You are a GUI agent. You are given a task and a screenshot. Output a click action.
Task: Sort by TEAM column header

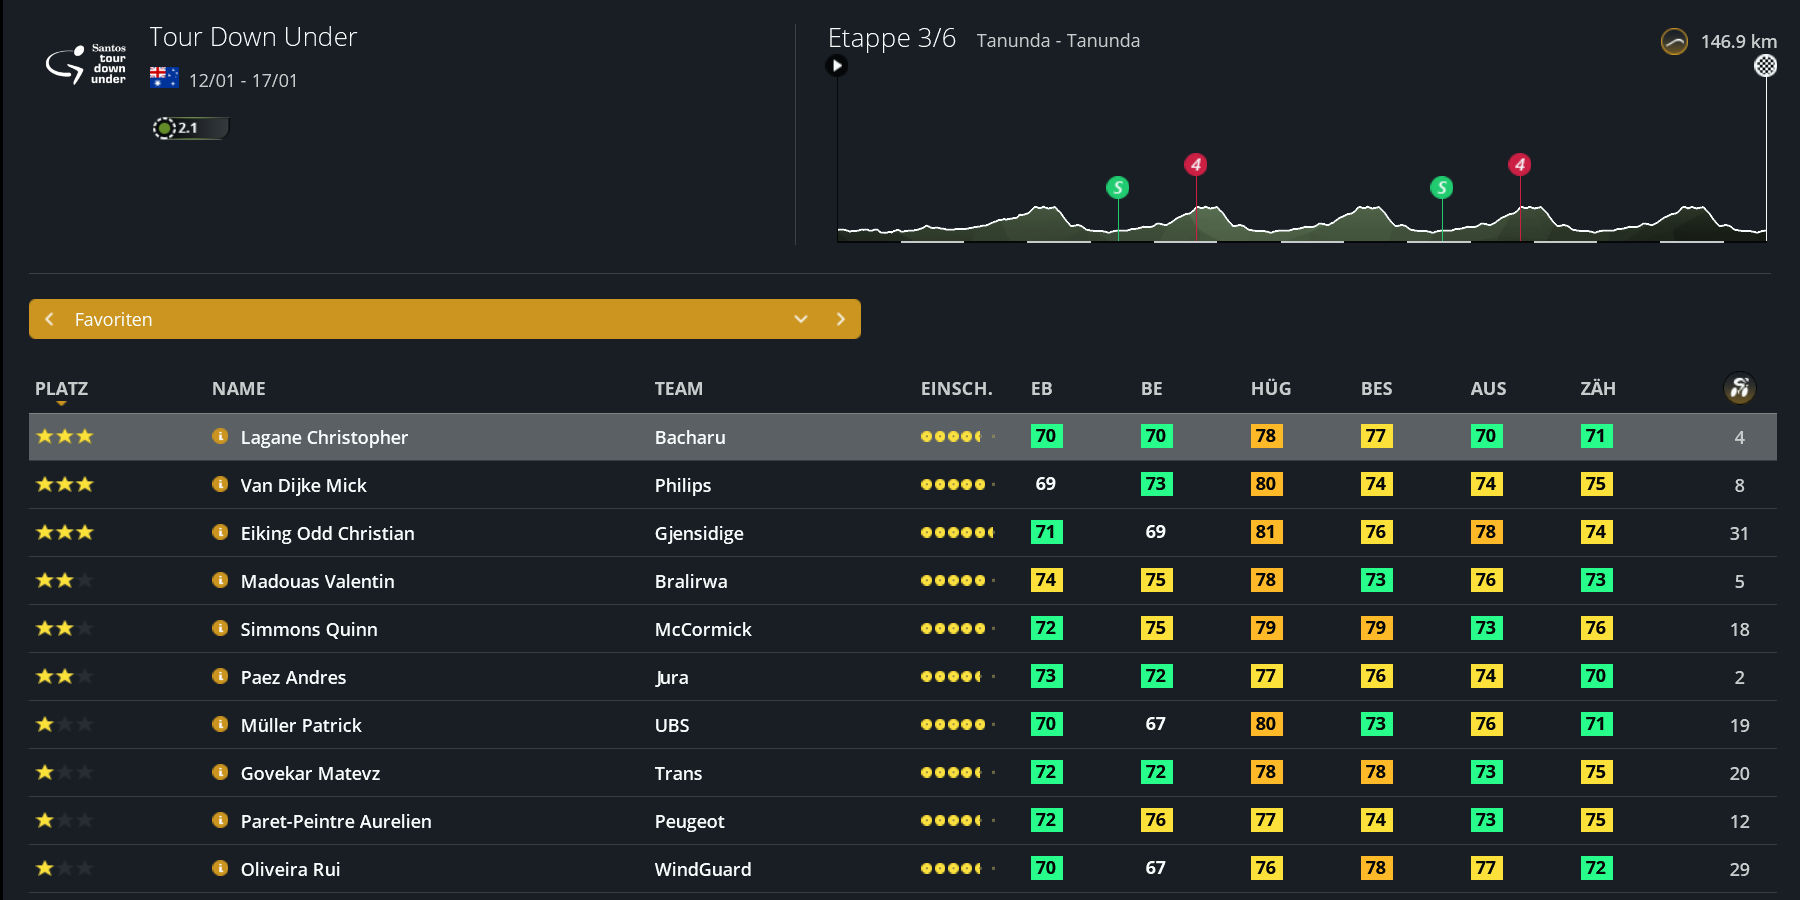point(679,389)
